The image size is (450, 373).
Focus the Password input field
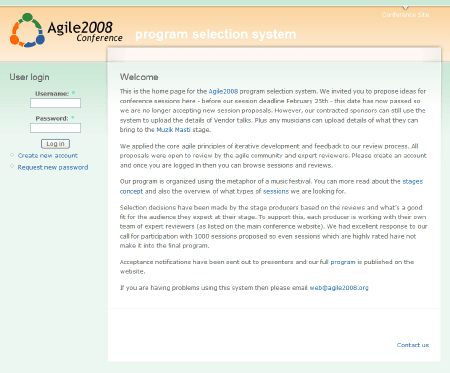[55, 128]
